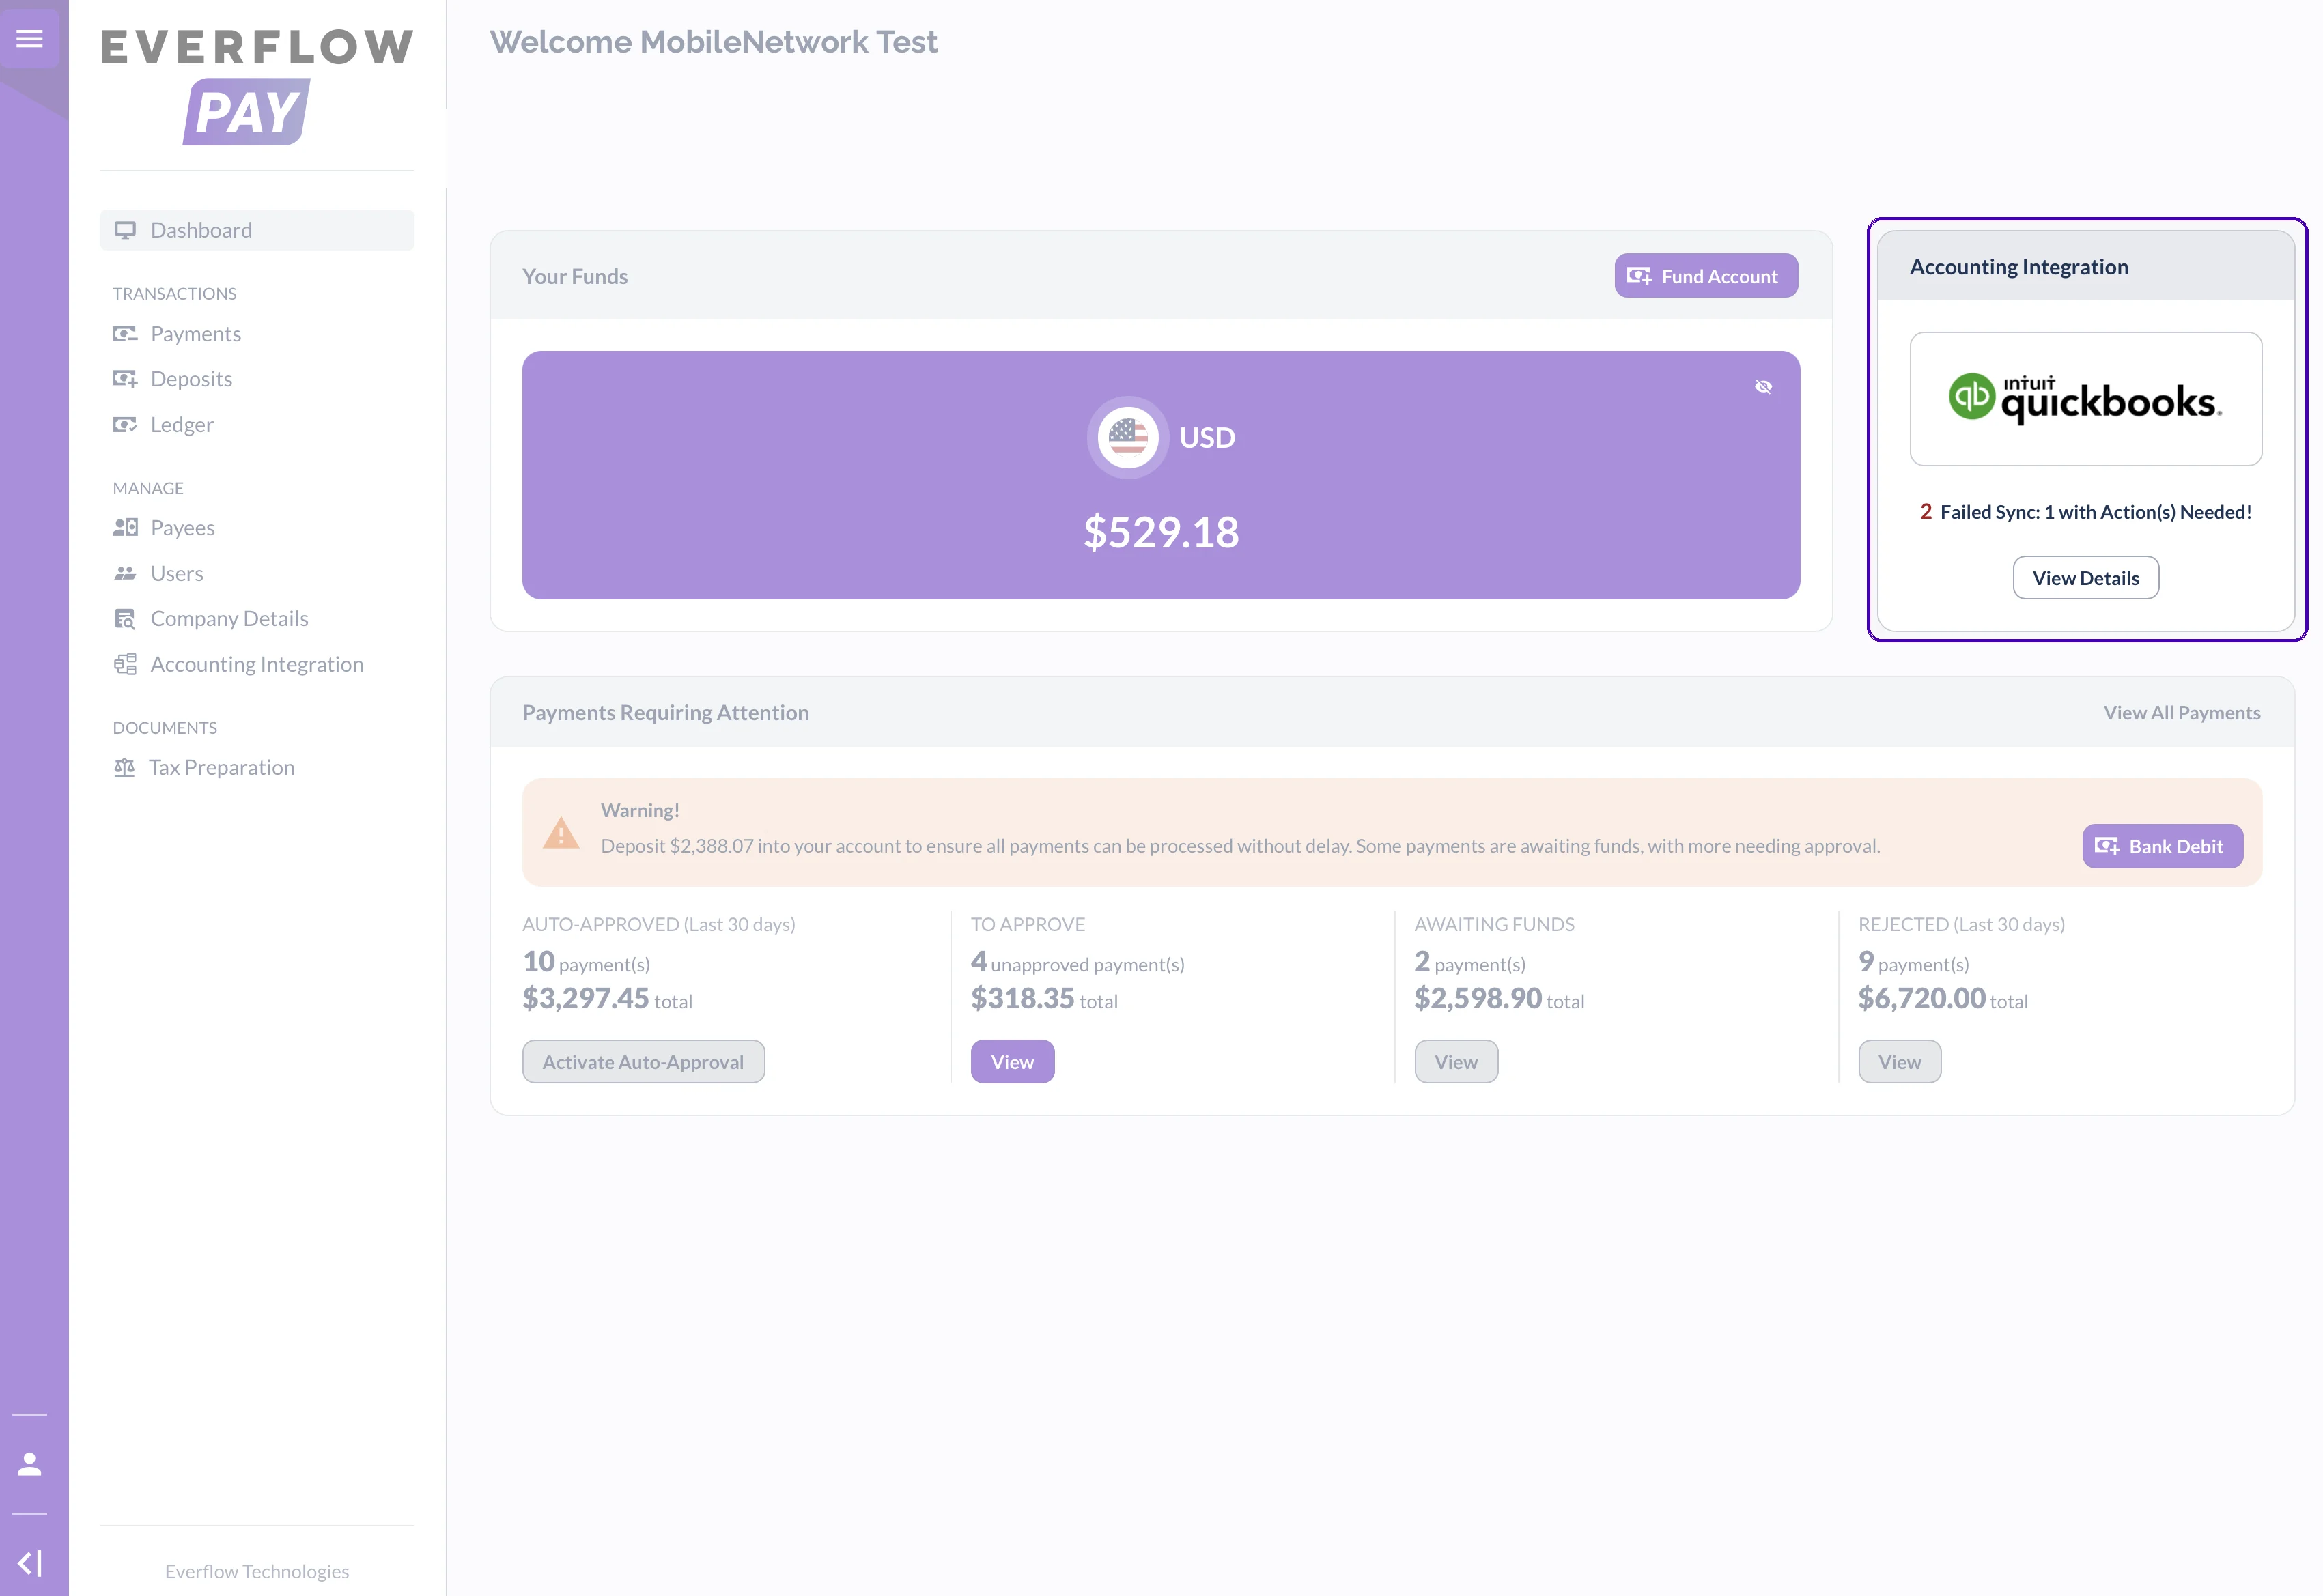
Task: Open the View All Payments link
Action: 2182,713
